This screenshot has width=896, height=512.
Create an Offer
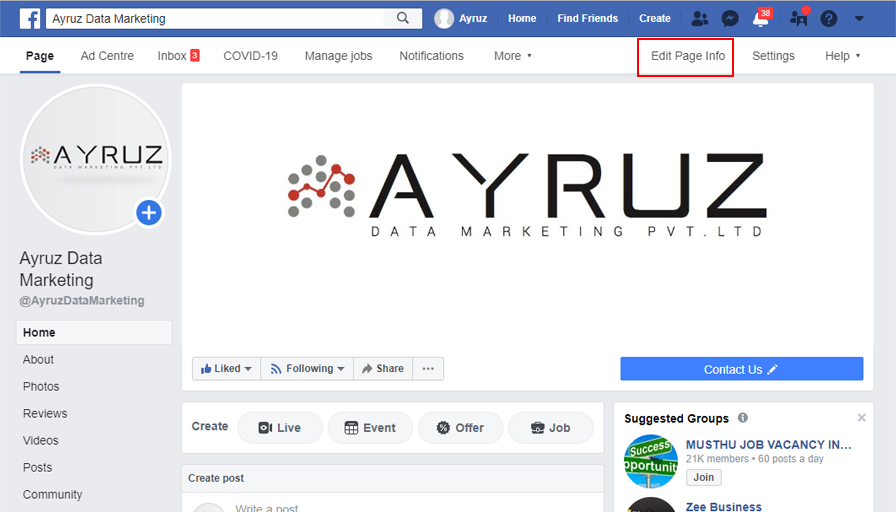461,427
